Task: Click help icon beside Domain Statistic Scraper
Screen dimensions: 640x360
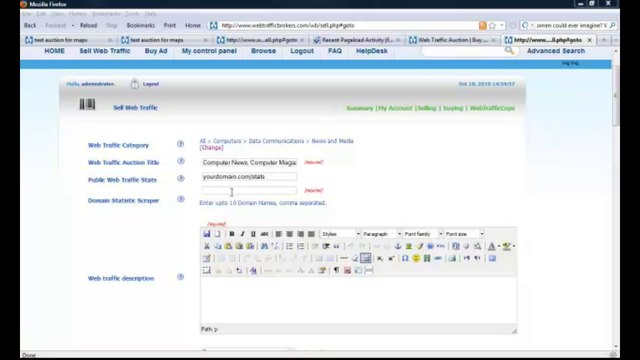Action: (x=180, y=199)
